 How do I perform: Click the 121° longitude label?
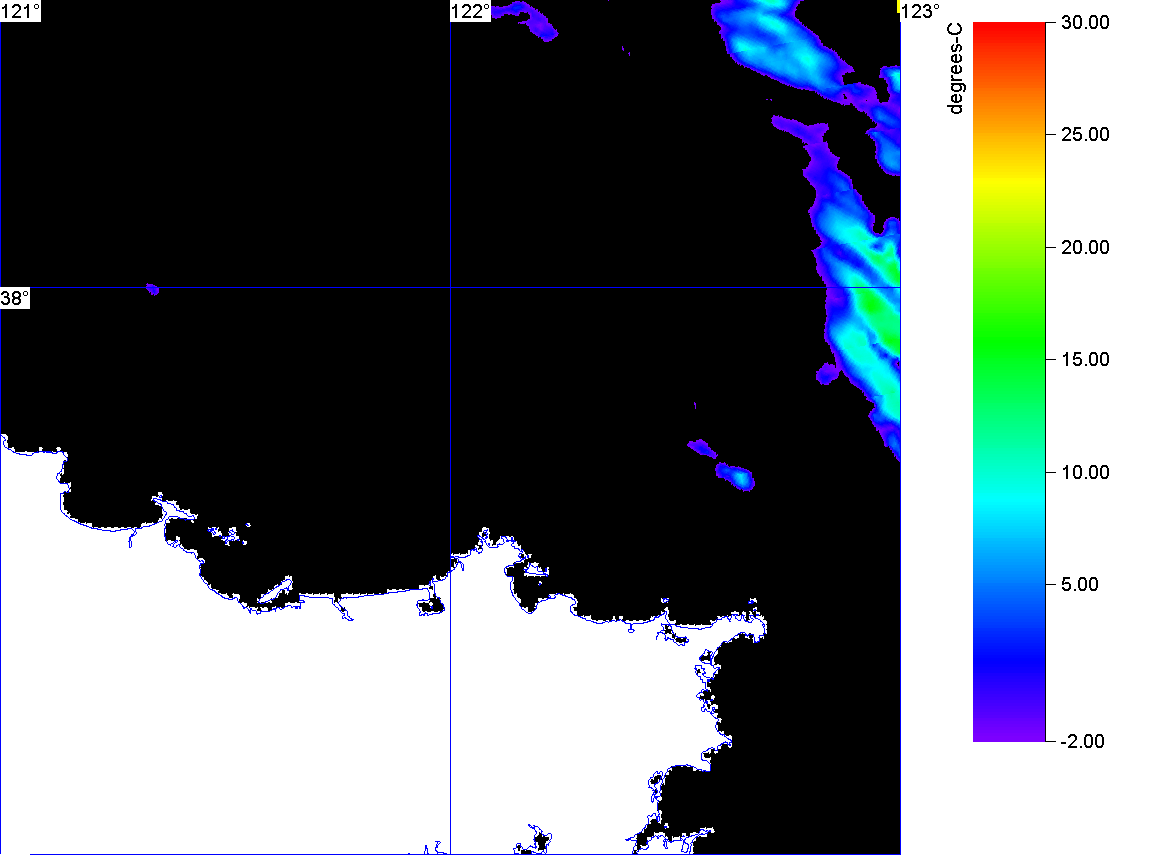[20, 11]
